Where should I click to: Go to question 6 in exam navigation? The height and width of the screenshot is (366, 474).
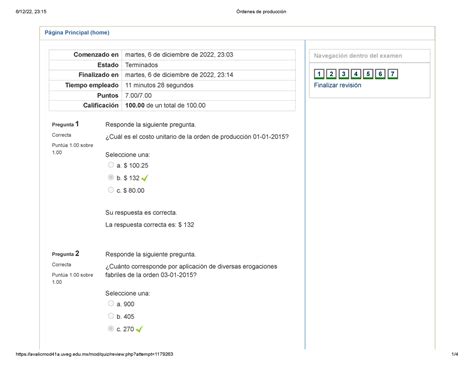[x=380, y=74]
